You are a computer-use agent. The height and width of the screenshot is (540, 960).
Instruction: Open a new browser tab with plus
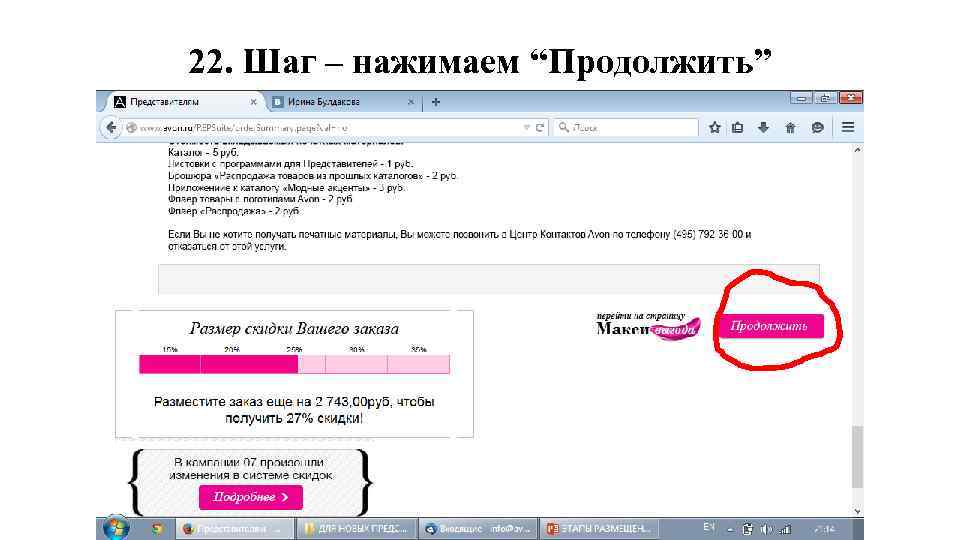[436, 102]
